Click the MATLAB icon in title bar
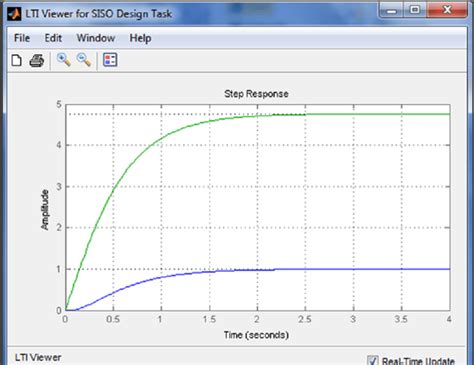474x365 pixels. (14, 14)
